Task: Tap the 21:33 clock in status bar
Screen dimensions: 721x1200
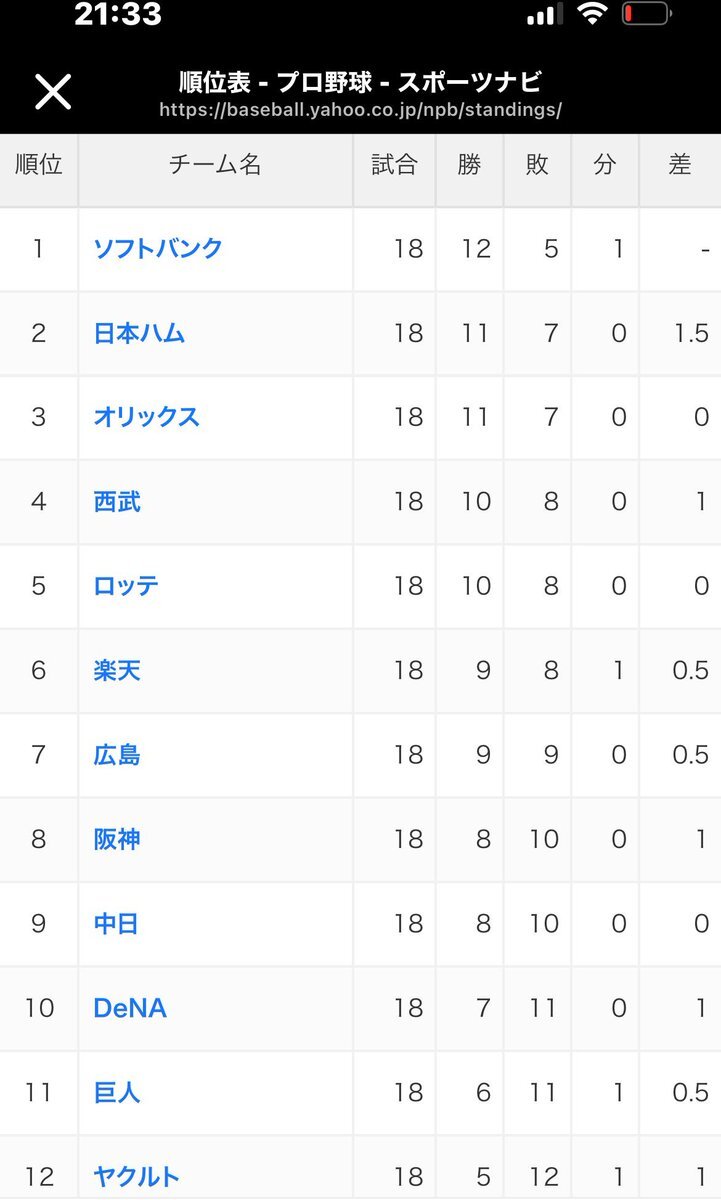Action: (118, 14)
